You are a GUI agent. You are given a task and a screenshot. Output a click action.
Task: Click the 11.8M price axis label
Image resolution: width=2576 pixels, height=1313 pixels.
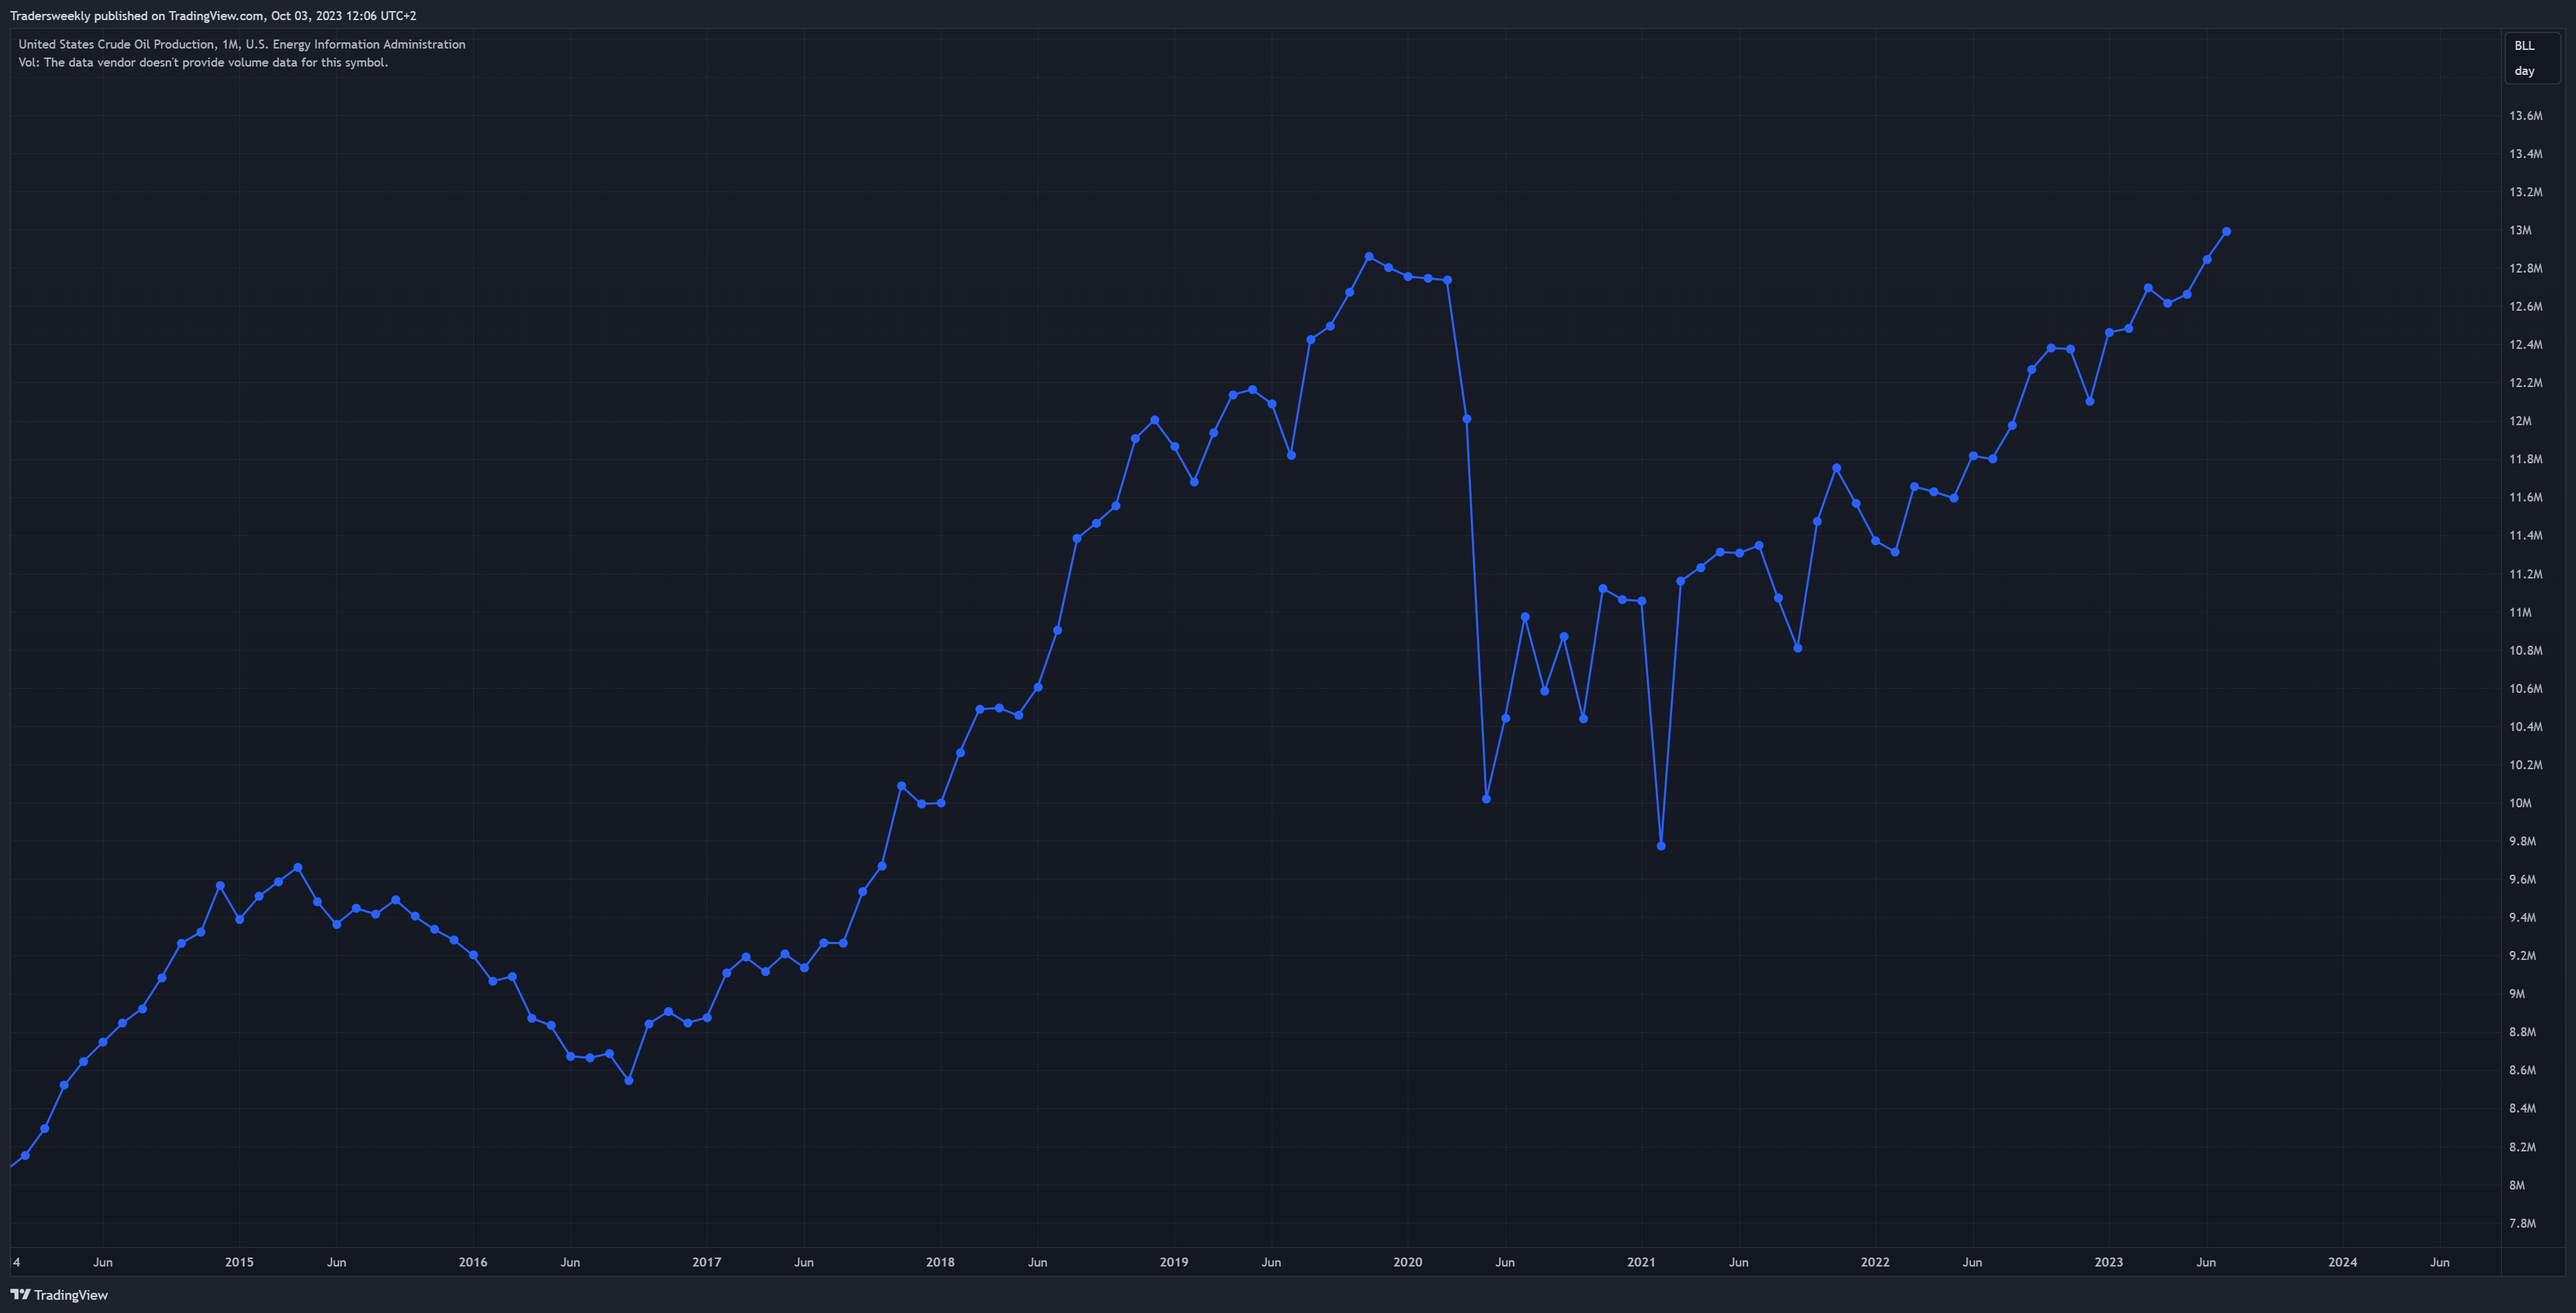click(2525, 459)
